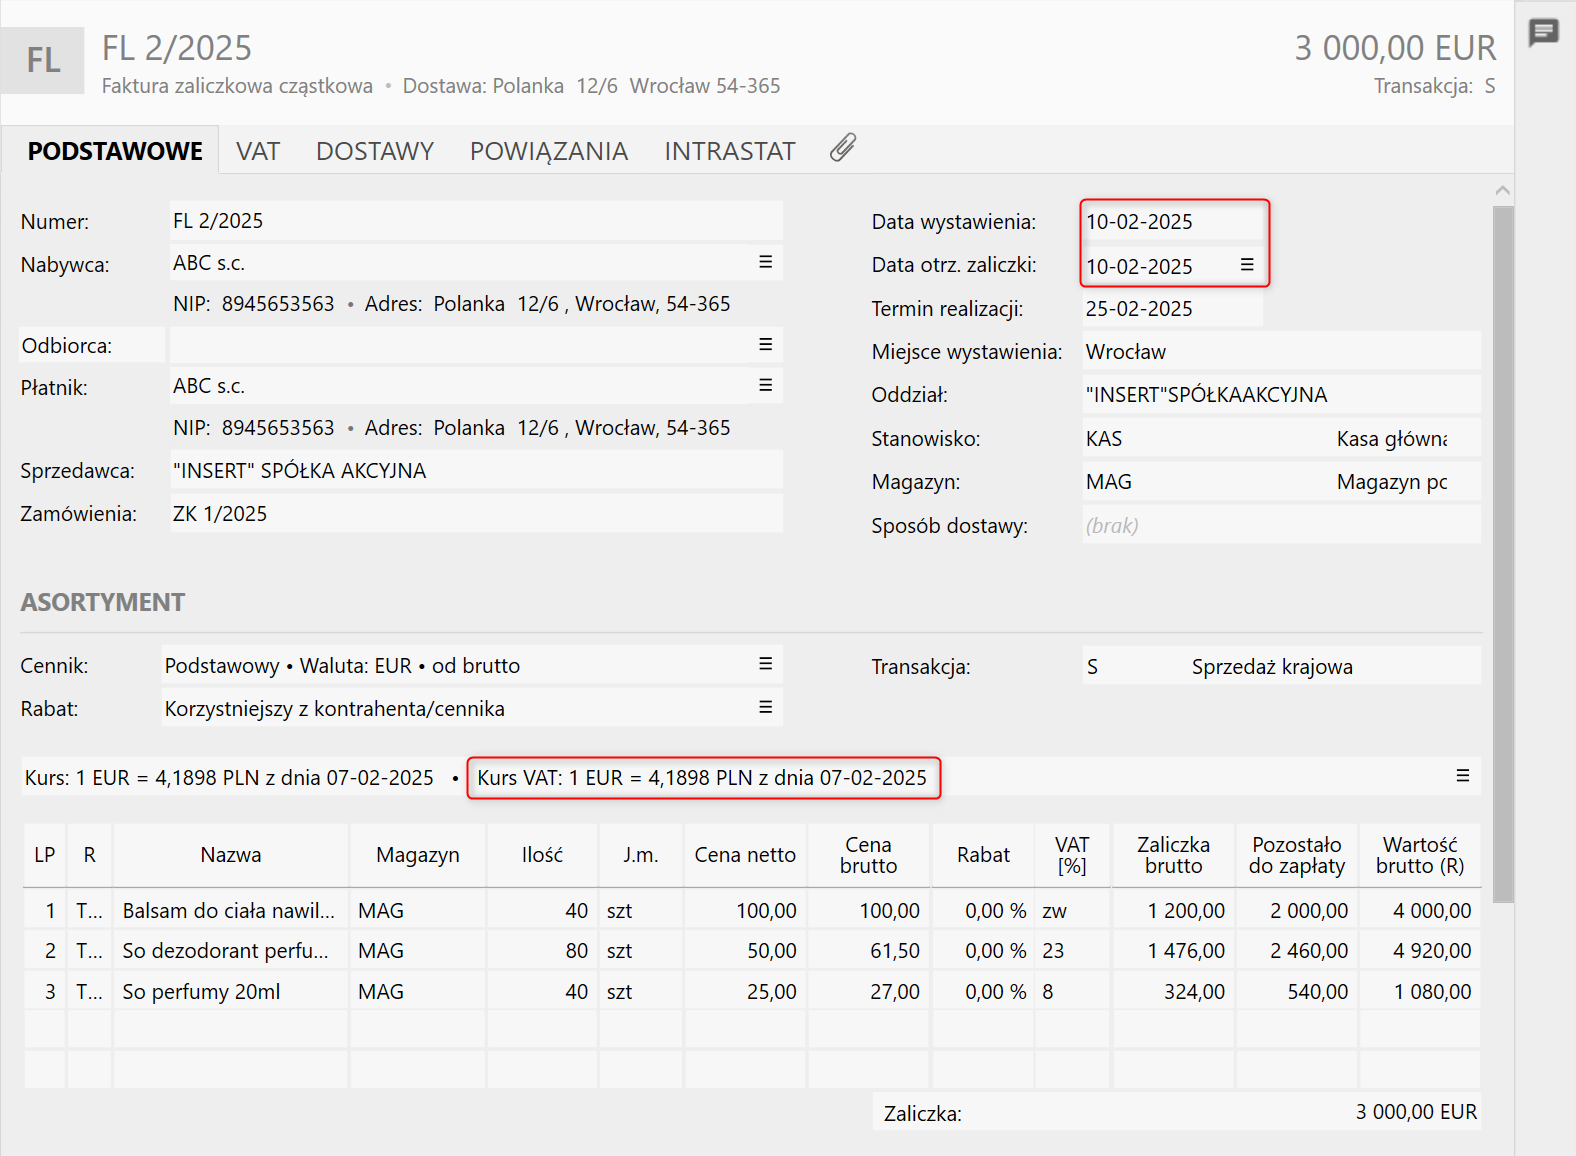Open the Sposób dostawy selector
The height and width of the screenshot is (1156, 1576).
click(x=1280, y=526)
